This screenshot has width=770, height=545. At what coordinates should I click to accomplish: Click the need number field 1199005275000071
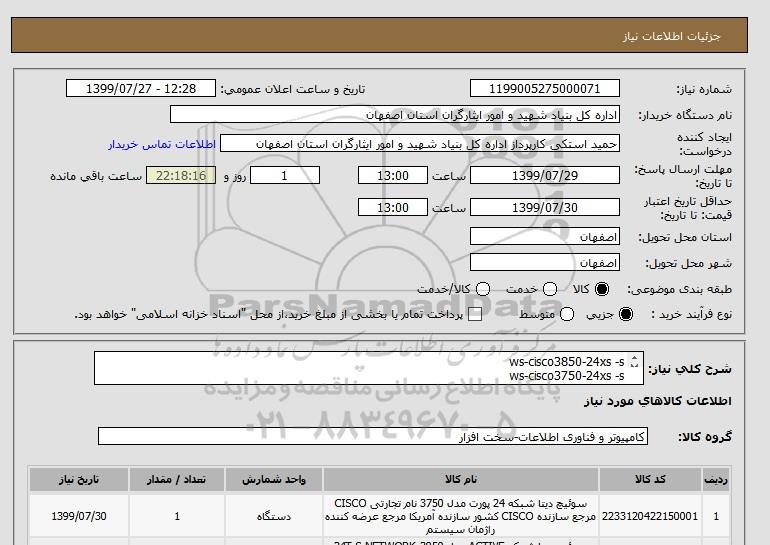click(545, 88)
